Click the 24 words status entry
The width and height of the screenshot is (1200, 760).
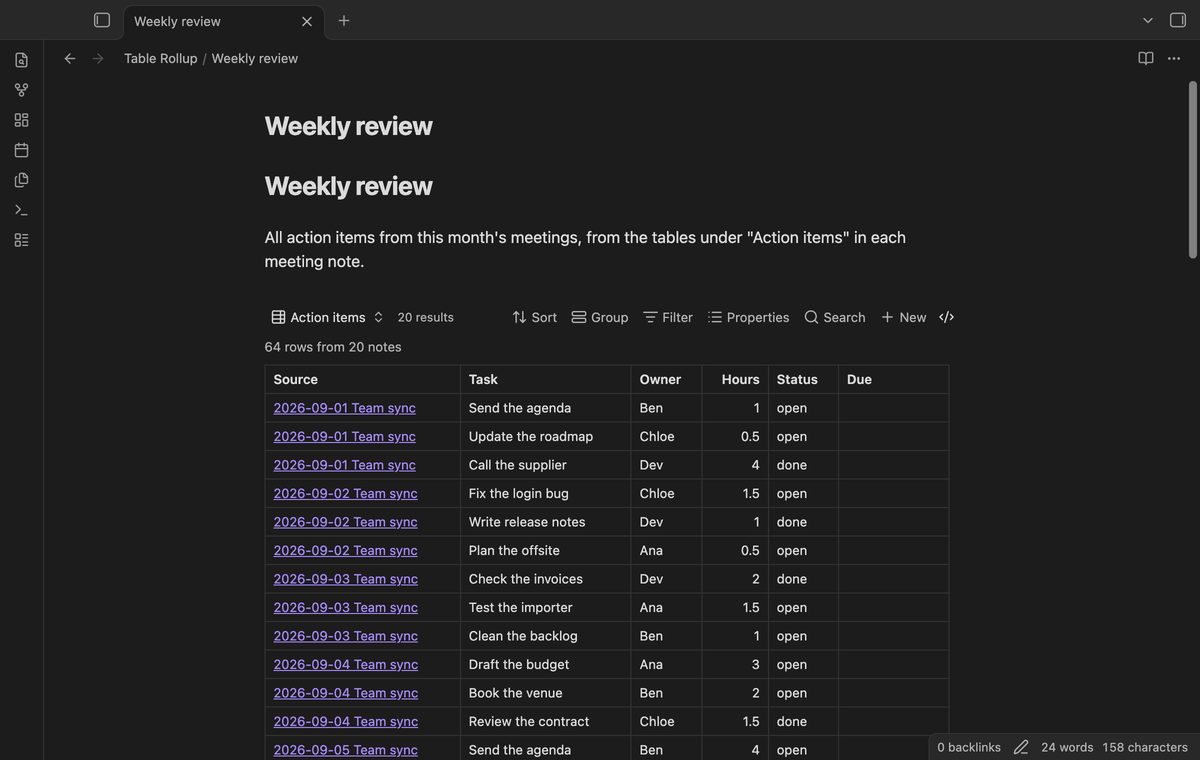[x=1067, y=747]
